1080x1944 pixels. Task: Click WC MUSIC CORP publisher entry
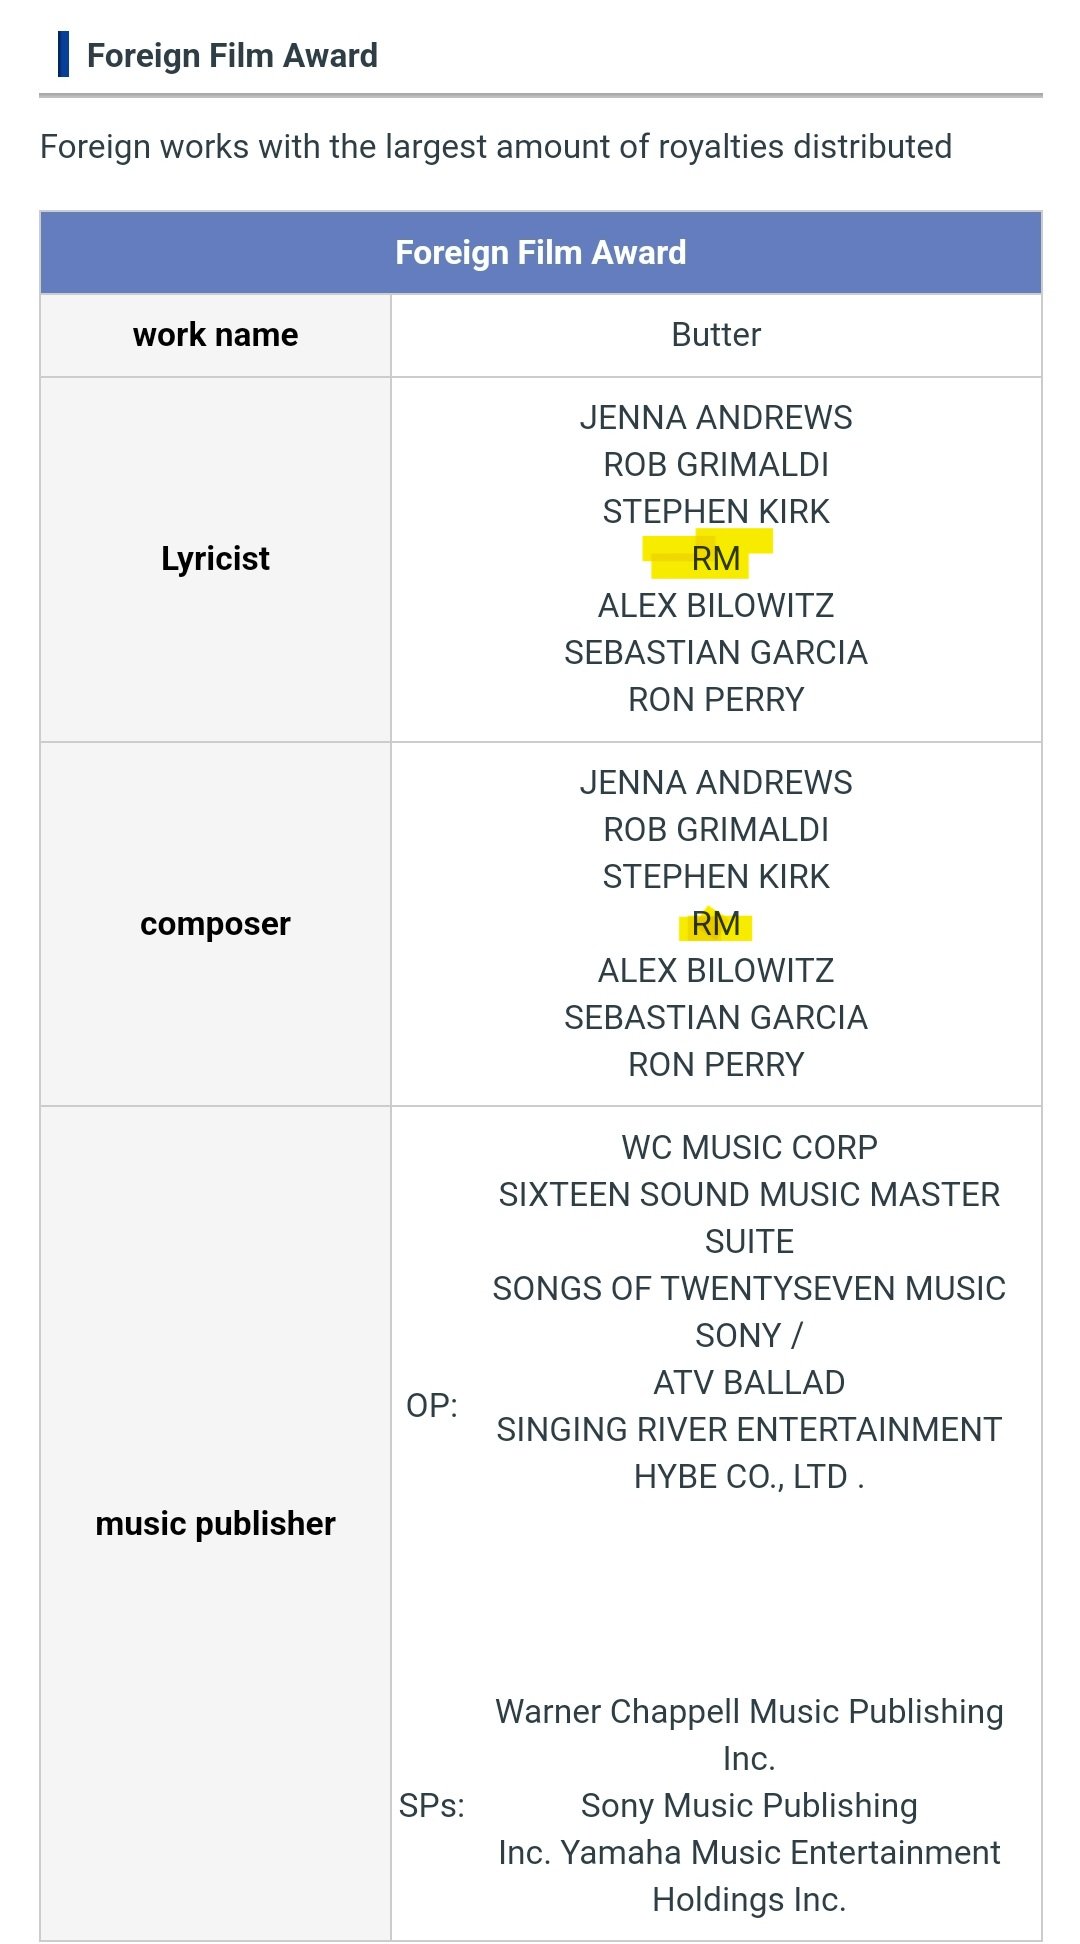(x=749, y=1147)
